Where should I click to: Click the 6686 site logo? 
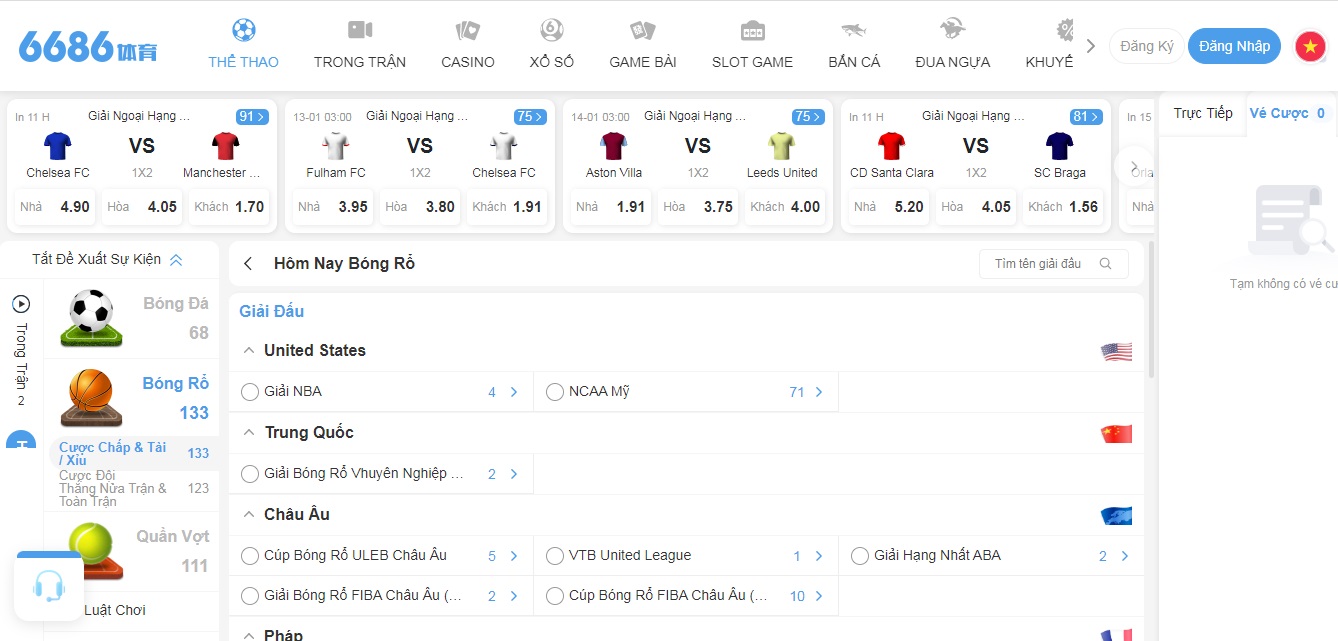(87, 46)
